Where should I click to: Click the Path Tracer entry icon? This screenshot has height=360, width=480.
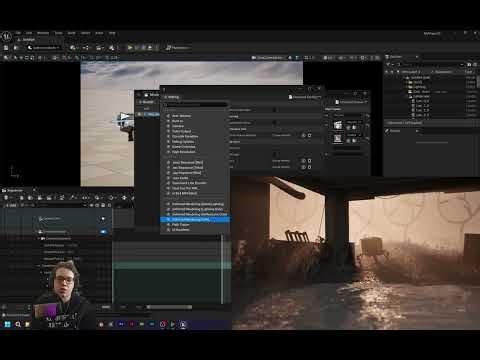pos(168,225)
